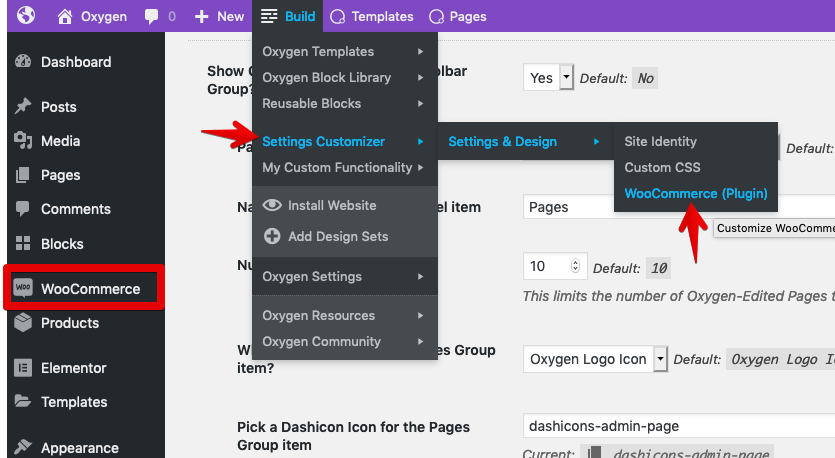
Task: Open the Build menu in admin bar
Action: 288,17
